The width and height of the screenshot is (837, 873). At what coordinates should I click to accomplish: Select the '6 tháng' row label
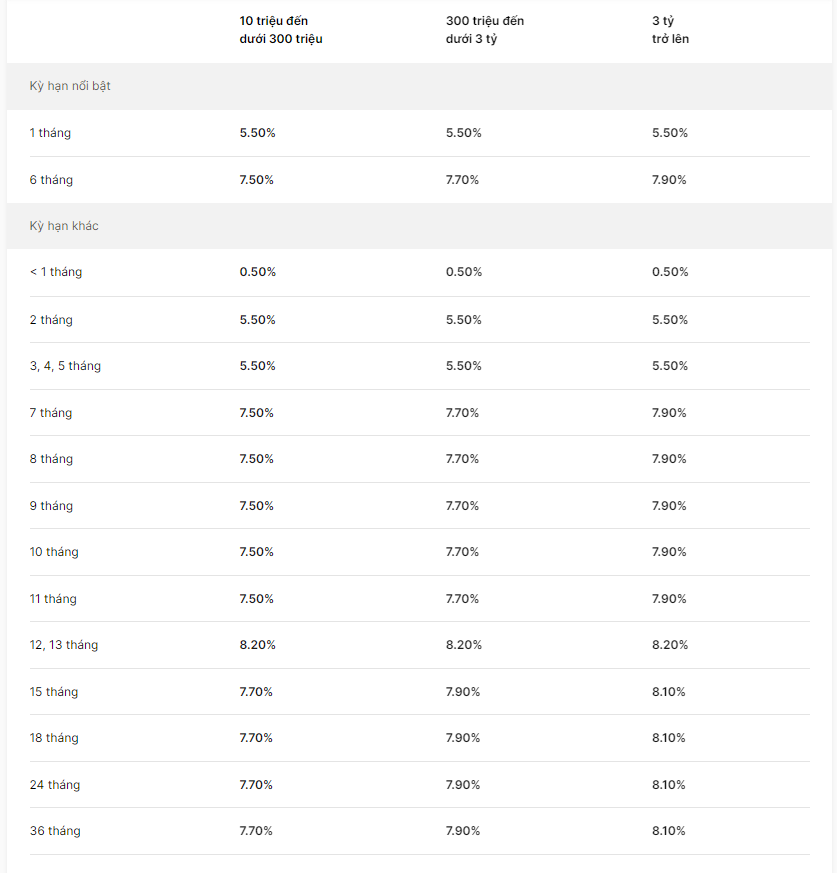pos(51,180)
